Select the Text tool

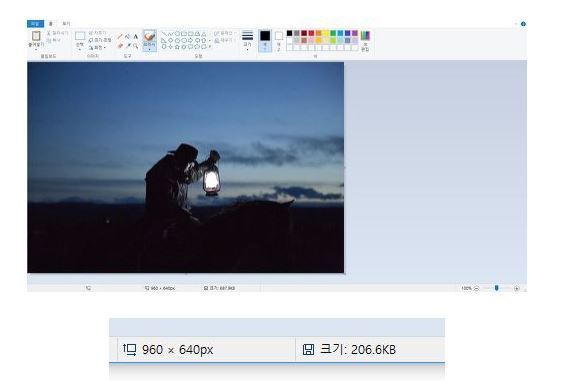tap(136, 36)
